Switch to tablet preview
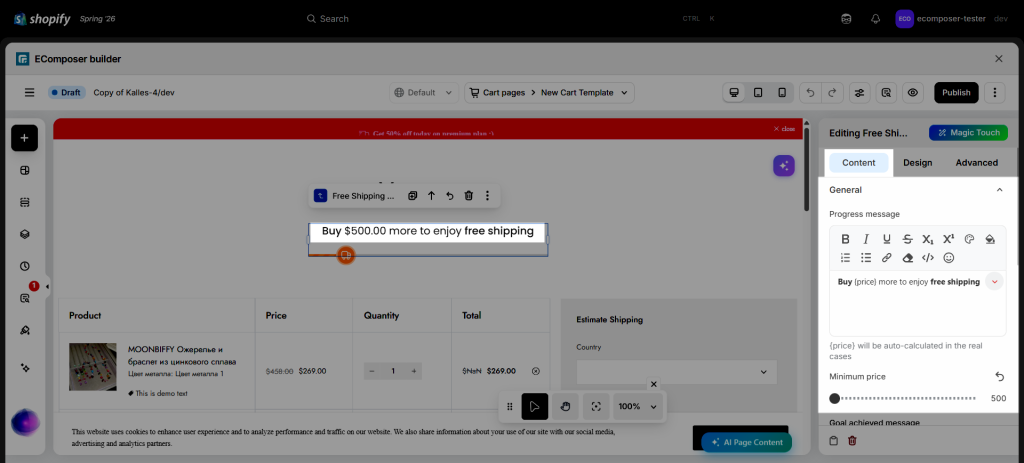 click(758, 93)
